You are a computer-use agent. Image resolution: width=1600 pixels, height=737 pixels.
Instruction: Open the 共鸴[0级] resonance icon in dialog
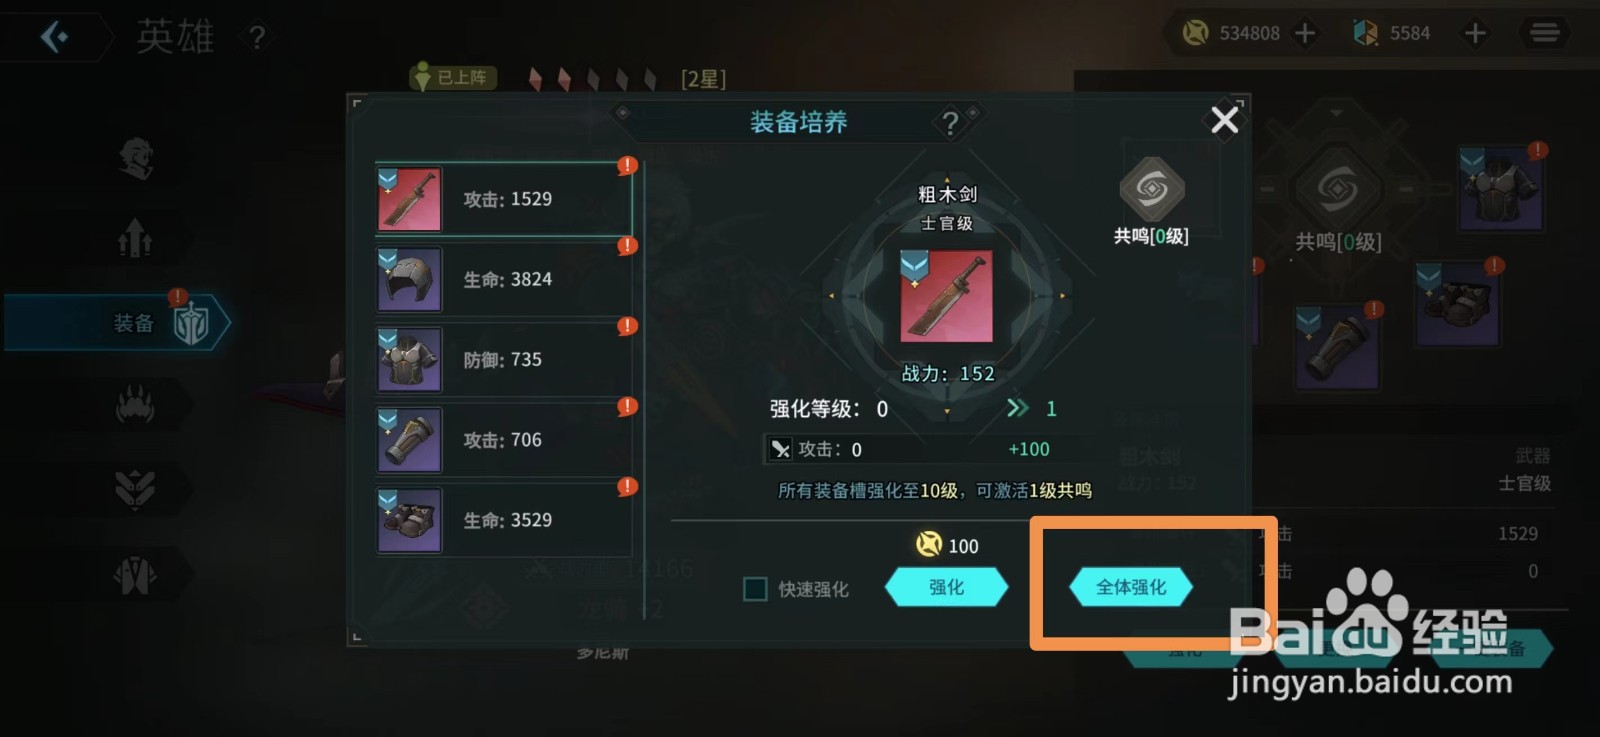1152,200
